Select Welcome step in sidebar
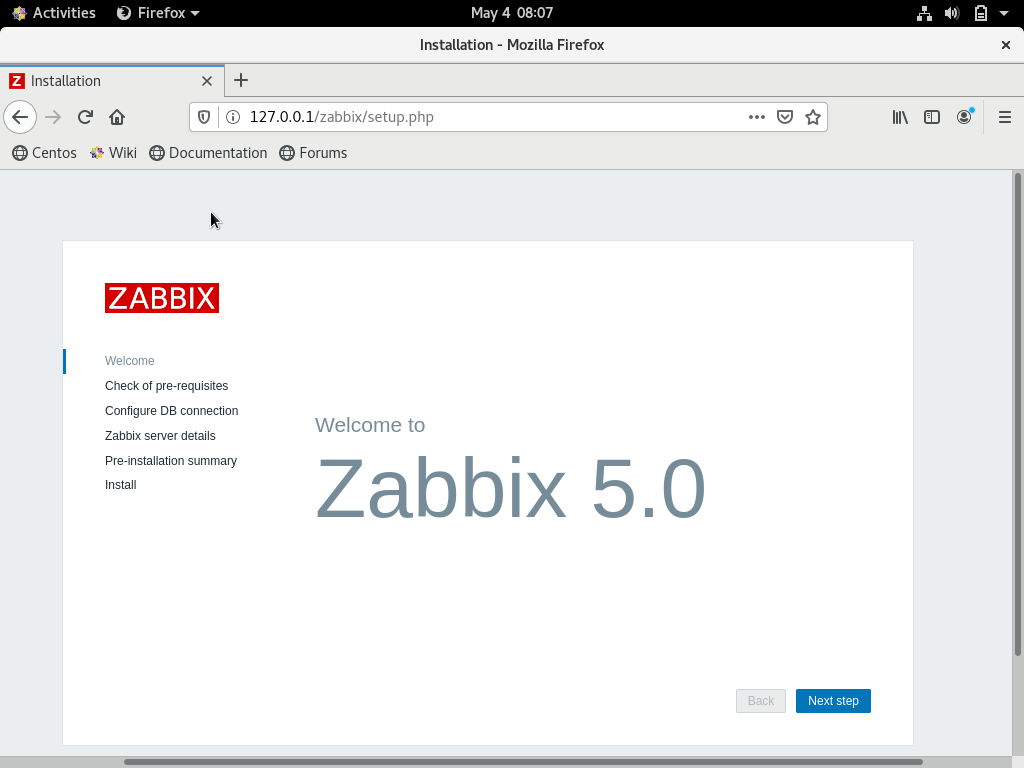The width and height of the screenshot is (1024, 768). coord(130,360)
